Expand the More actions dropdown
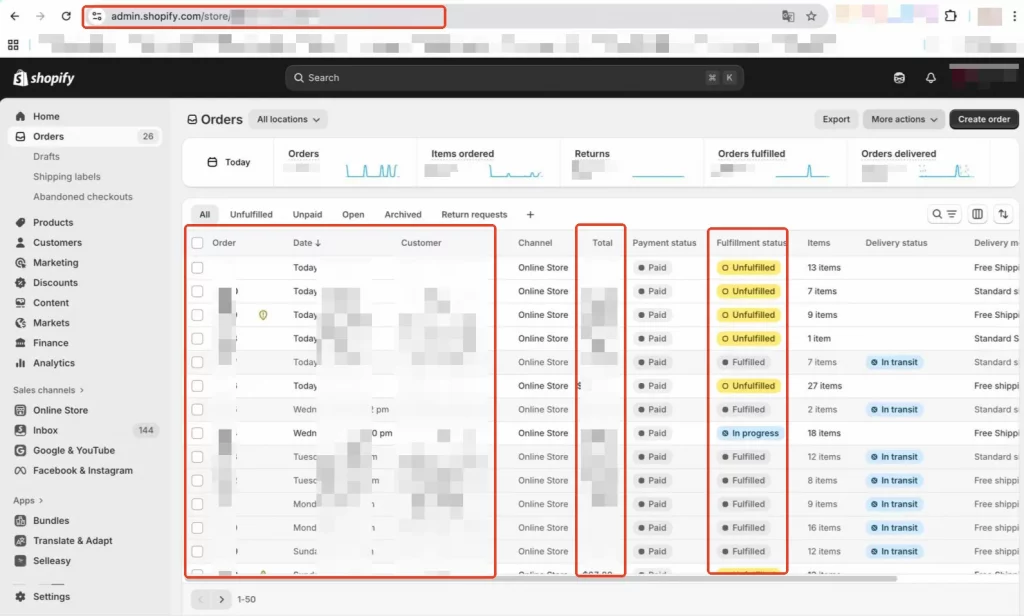Viewport: 1024px width, 616px height. click(x=904, y=119)
